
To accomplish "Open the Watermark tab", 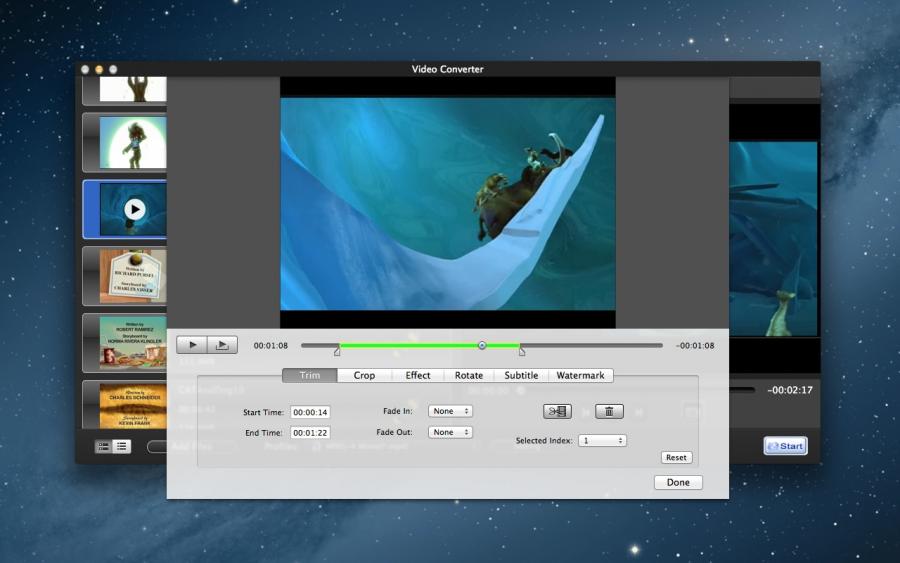I will pos(580,375).
